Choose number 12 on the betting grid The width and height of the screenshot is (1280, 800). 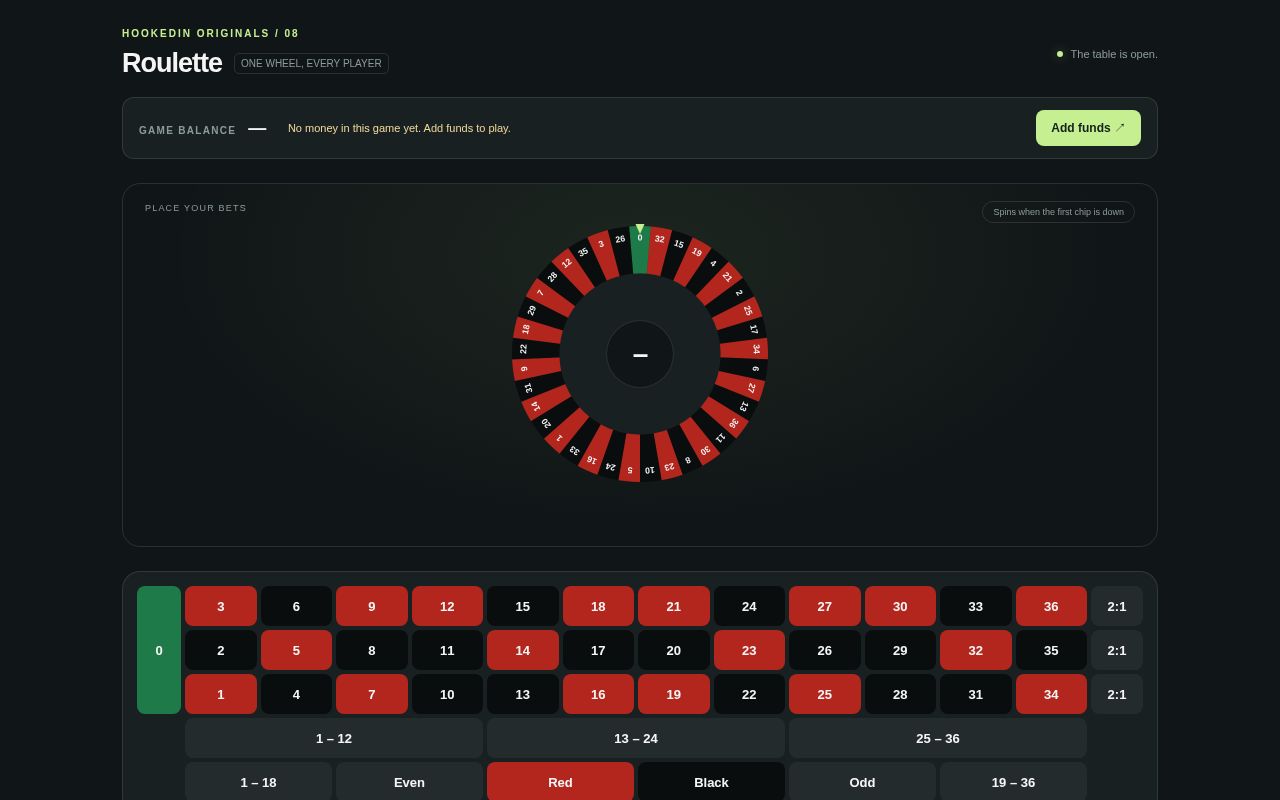447,606
